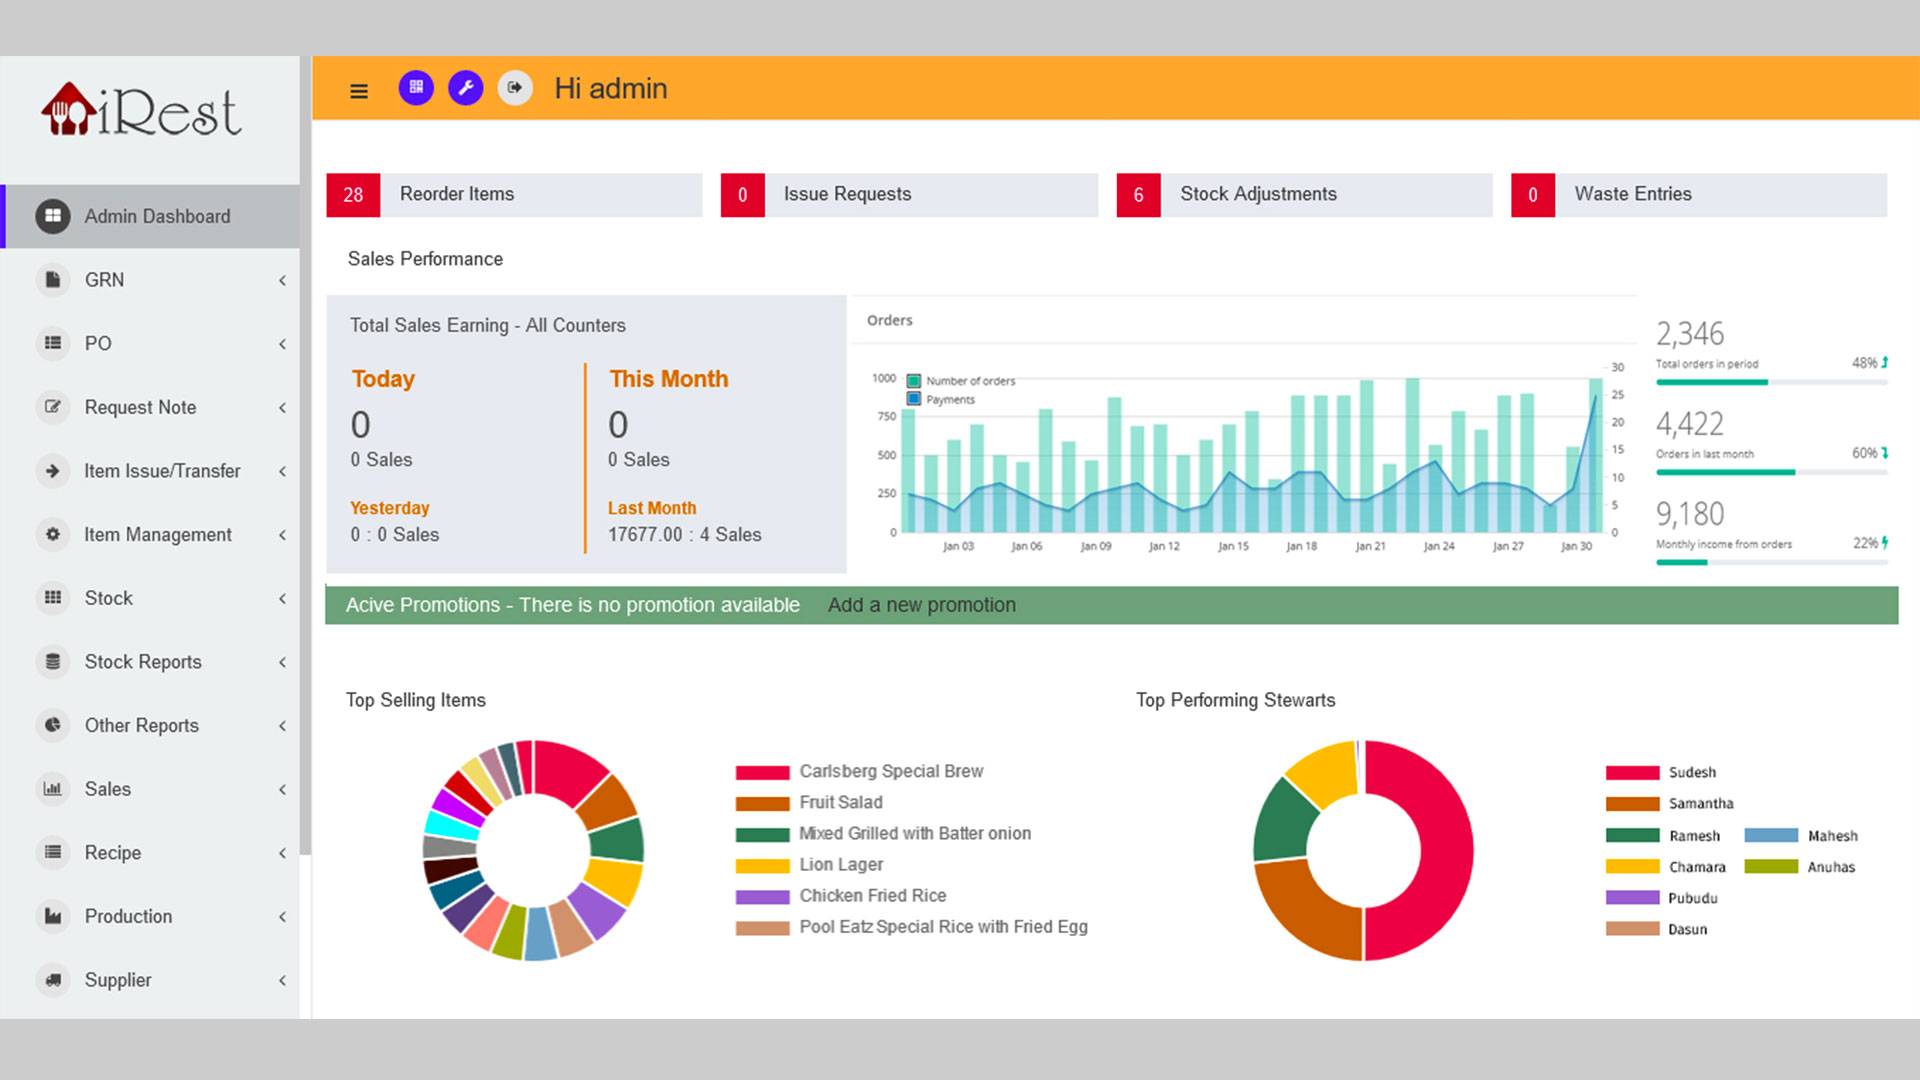Click the Request Note edit icon
1920x1080 pixels.
[x=53, y=407]
